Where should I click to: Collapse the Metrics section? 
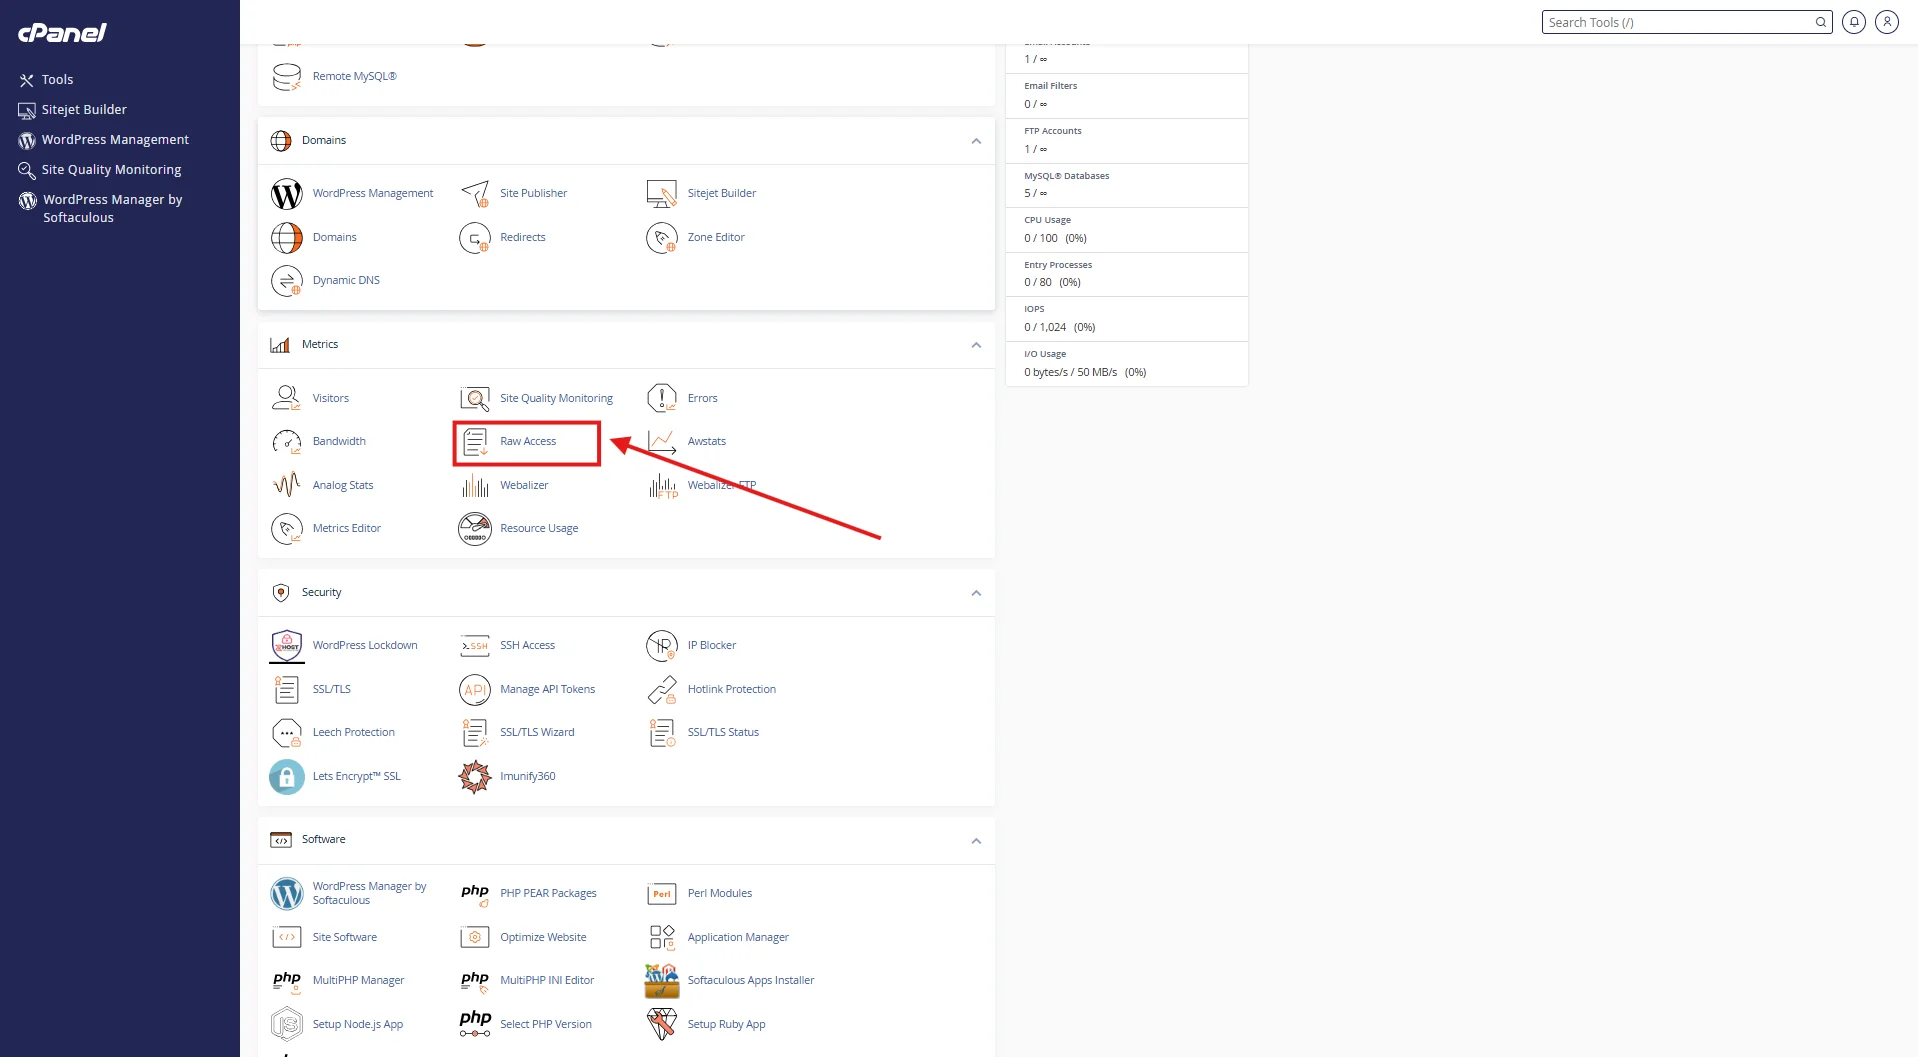coord(976,345)
